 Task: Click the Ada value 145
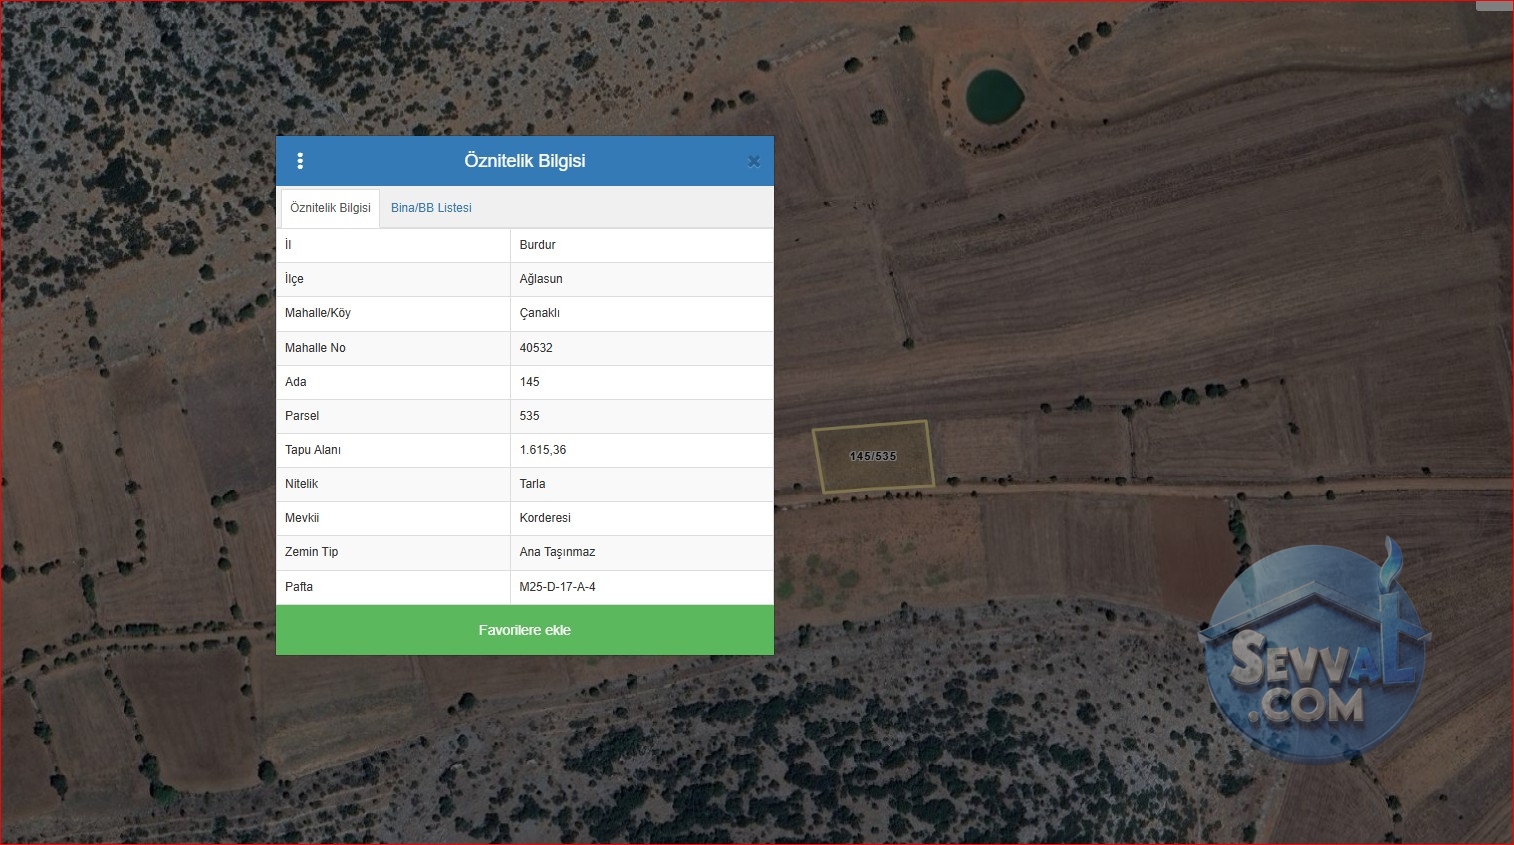tap(529, 382)
